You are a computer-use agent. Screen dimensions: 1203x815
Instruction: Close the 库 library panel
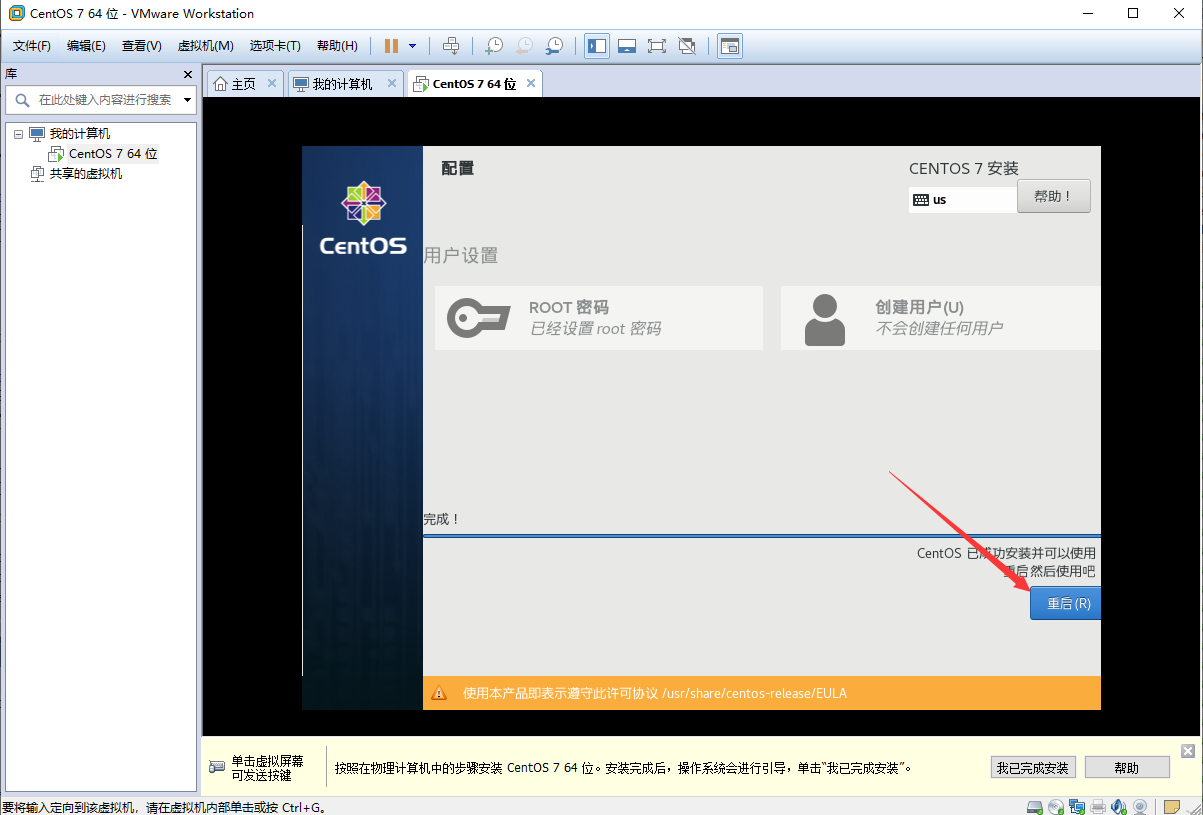tap(188, 74)
